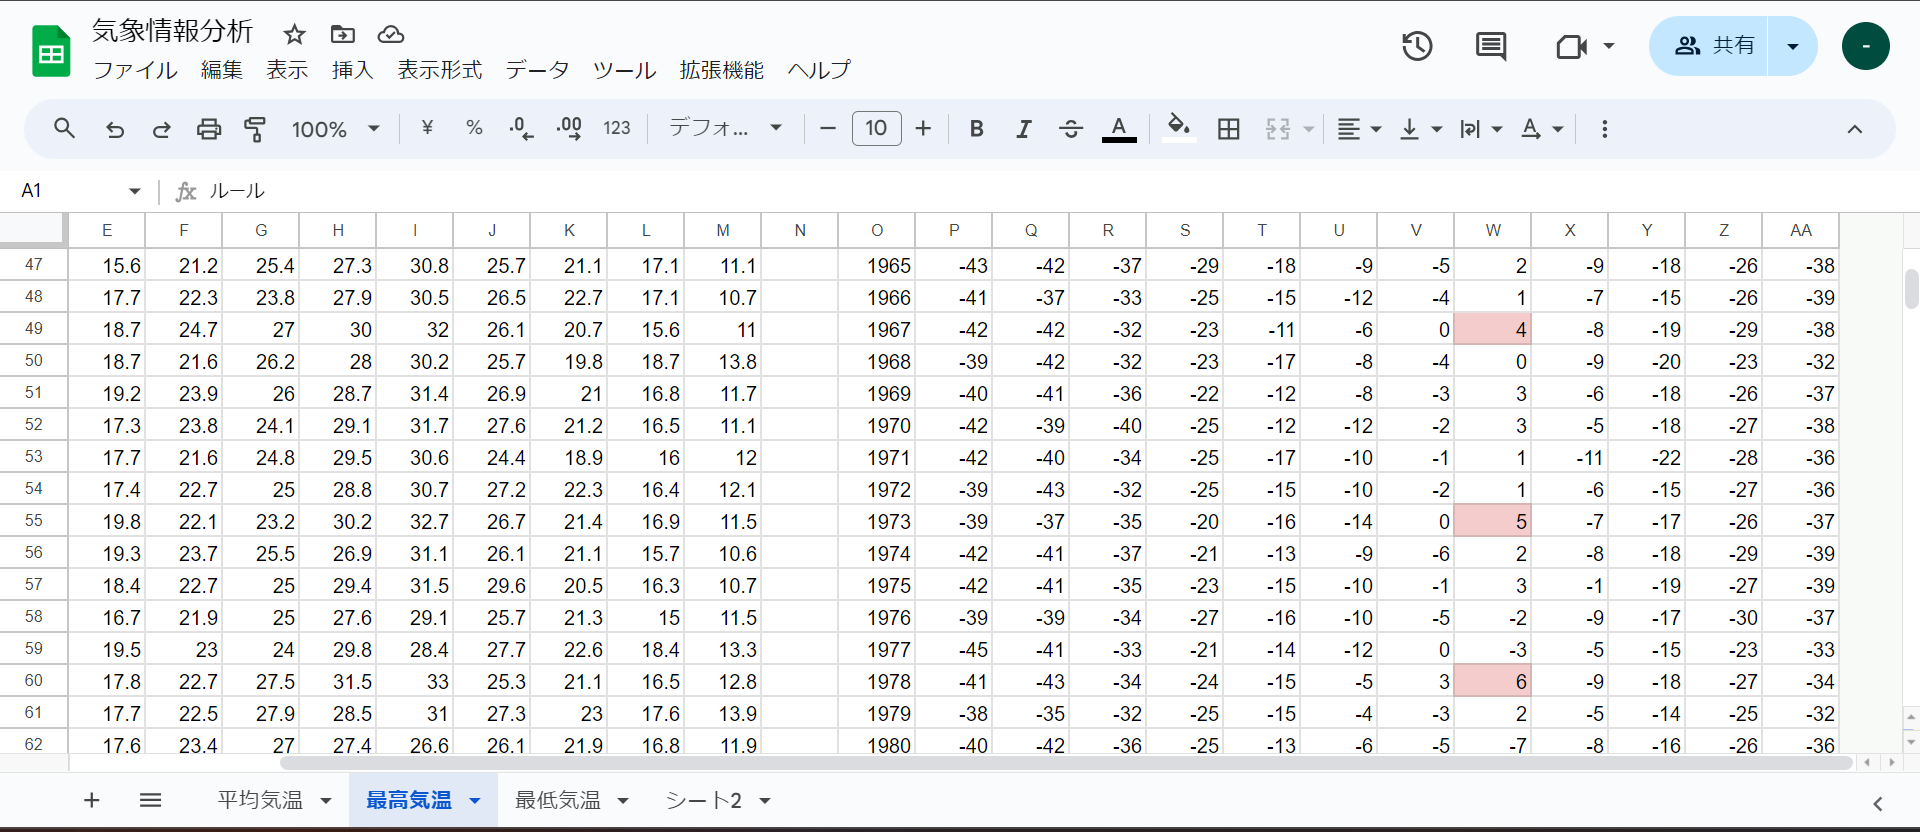Open the fill color picker
Screen dimensions: 1920x832
1179,128
